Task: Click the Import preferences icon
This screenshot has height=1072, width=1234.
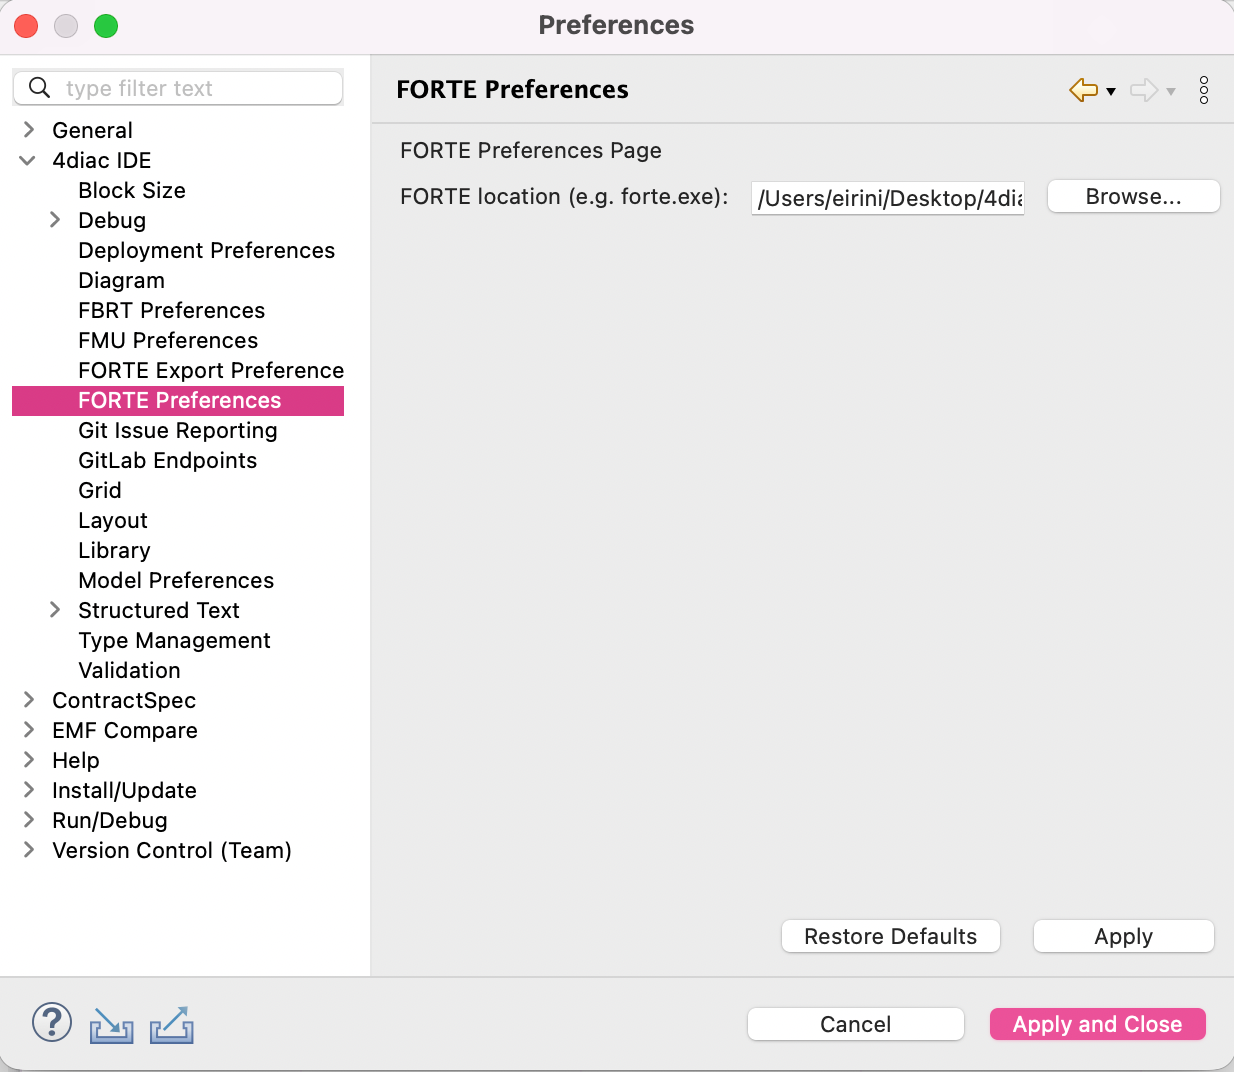Action: [111, 1025]
